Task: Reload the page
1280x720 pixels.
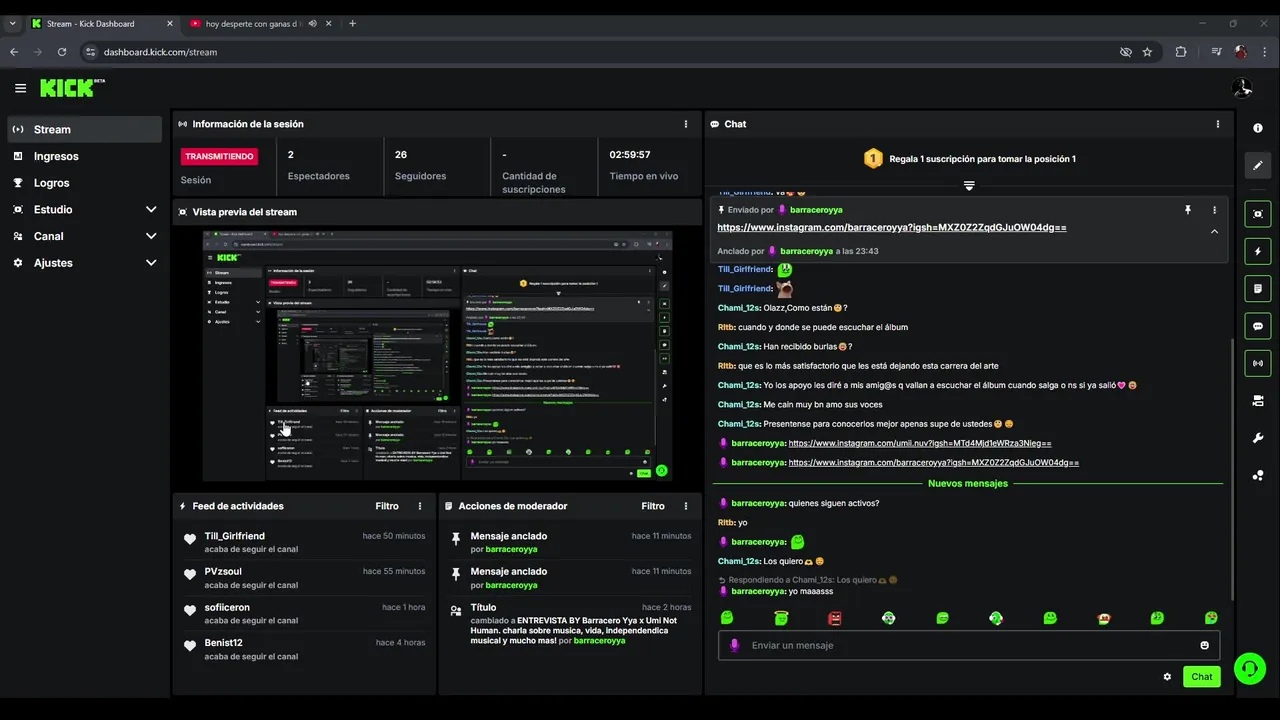Action: [x=62, y=52]
